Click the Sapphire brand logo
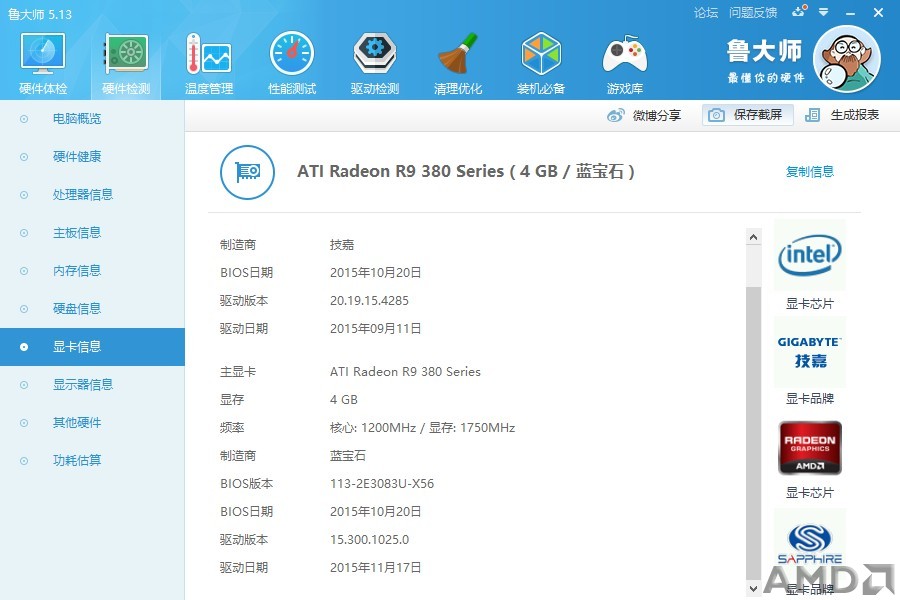This screenshot has width=900, height=600. point(809,543)
